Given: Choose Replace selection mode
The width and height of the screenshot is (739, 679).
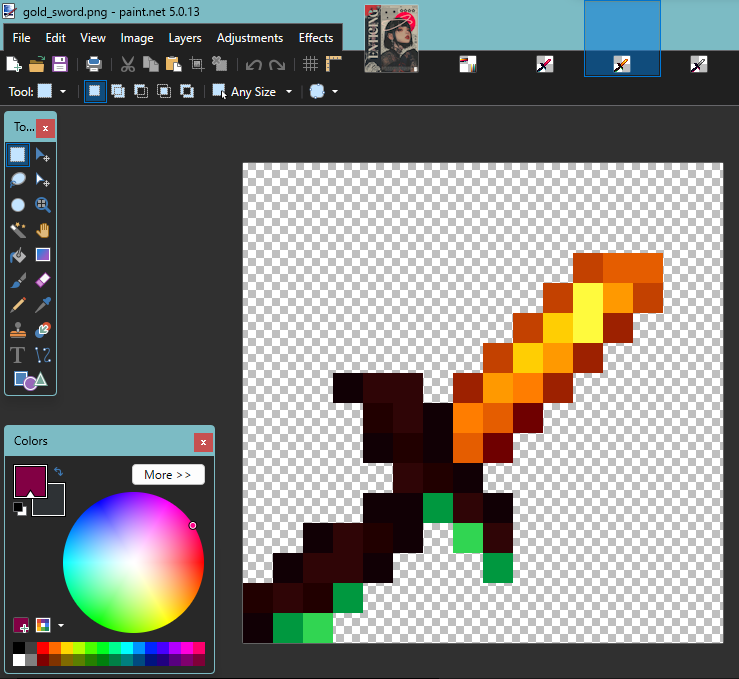Looking at the screenshot, I should [95, 91].
